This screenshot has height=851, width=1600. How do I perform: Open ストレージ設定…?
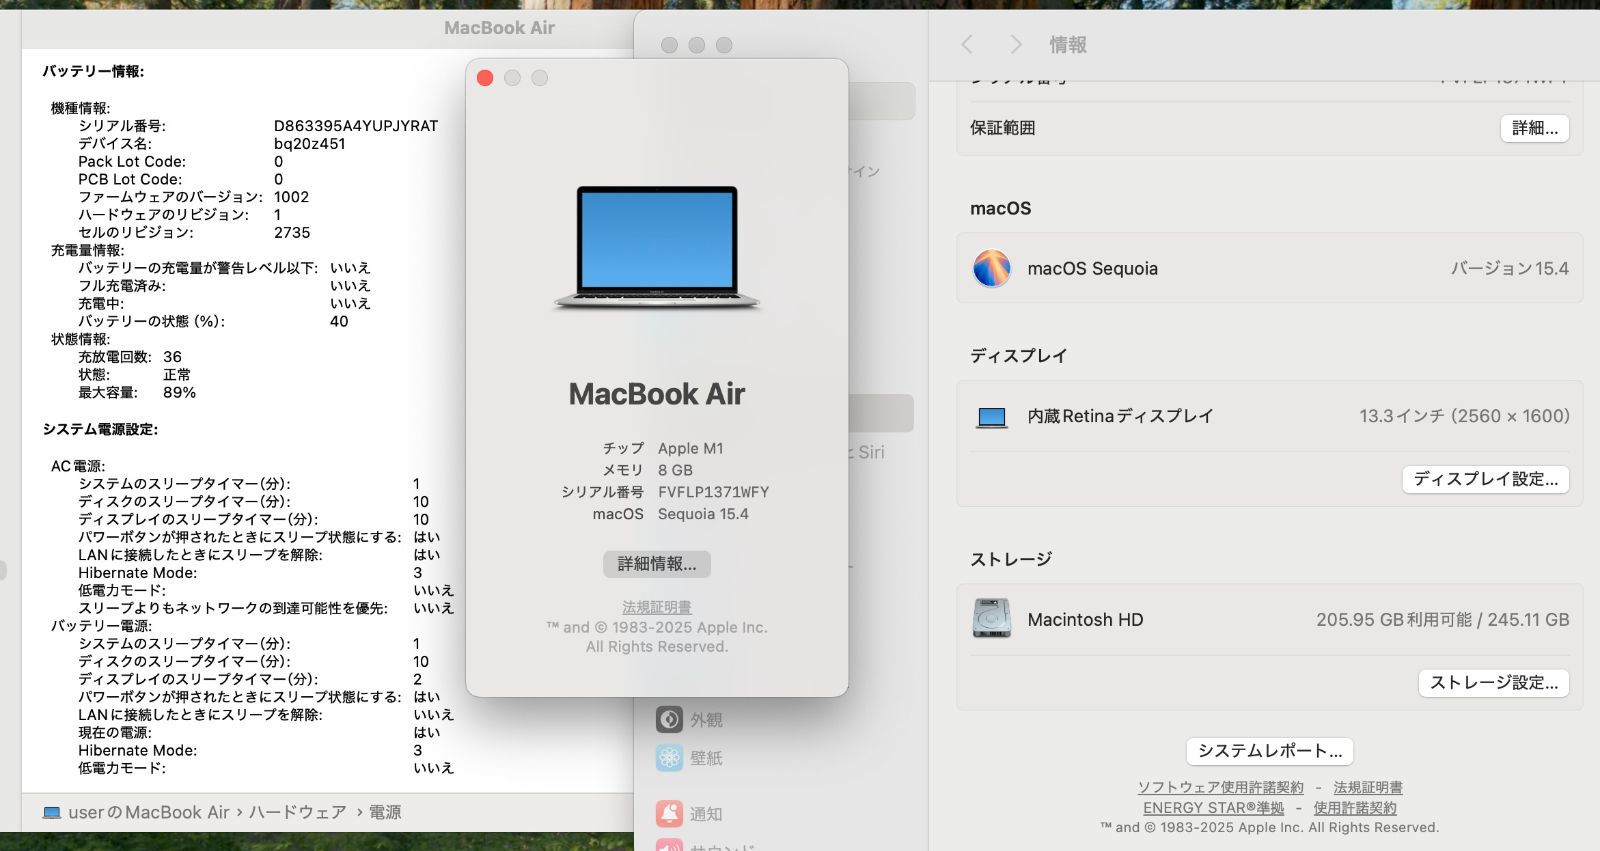tap(1494, 683)
